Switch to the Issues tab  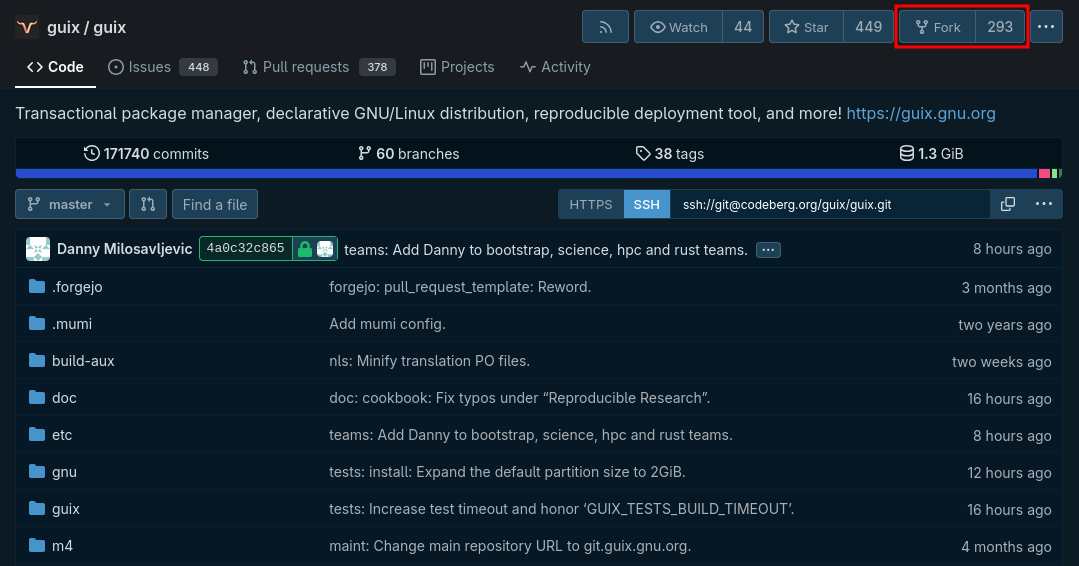click(149, 67)
